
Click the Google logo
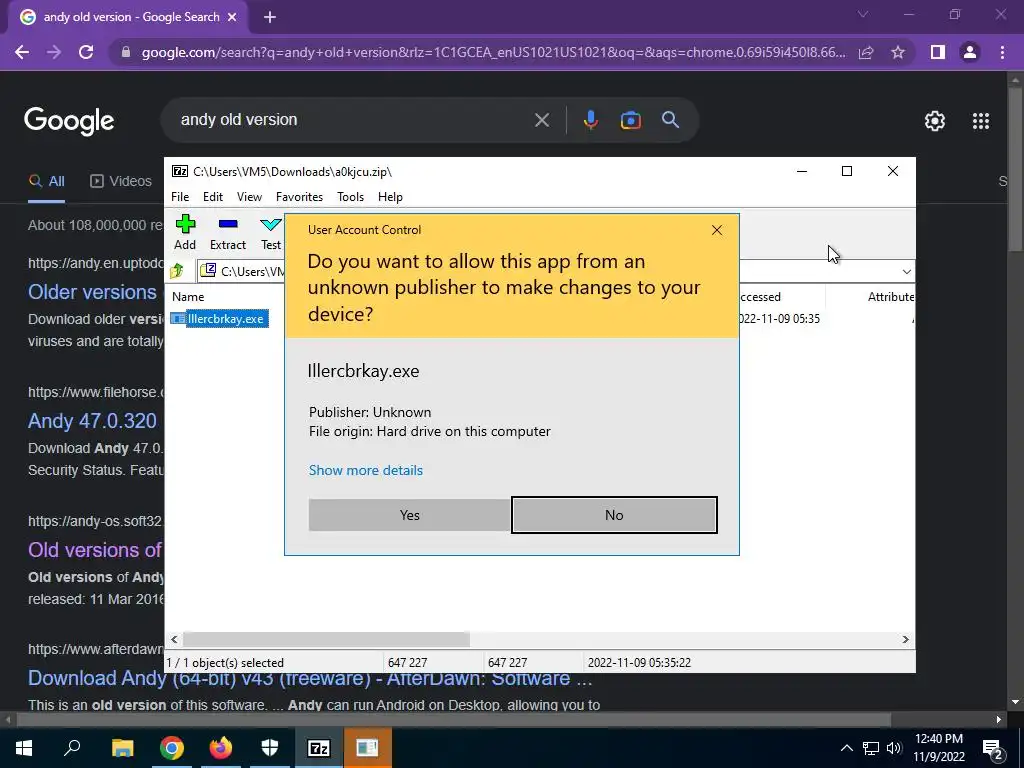point(69,121)
